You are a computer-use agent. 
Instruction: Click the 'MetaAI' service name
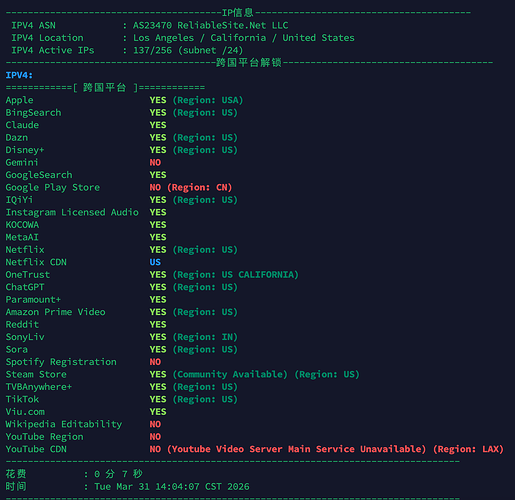[22, 237]
